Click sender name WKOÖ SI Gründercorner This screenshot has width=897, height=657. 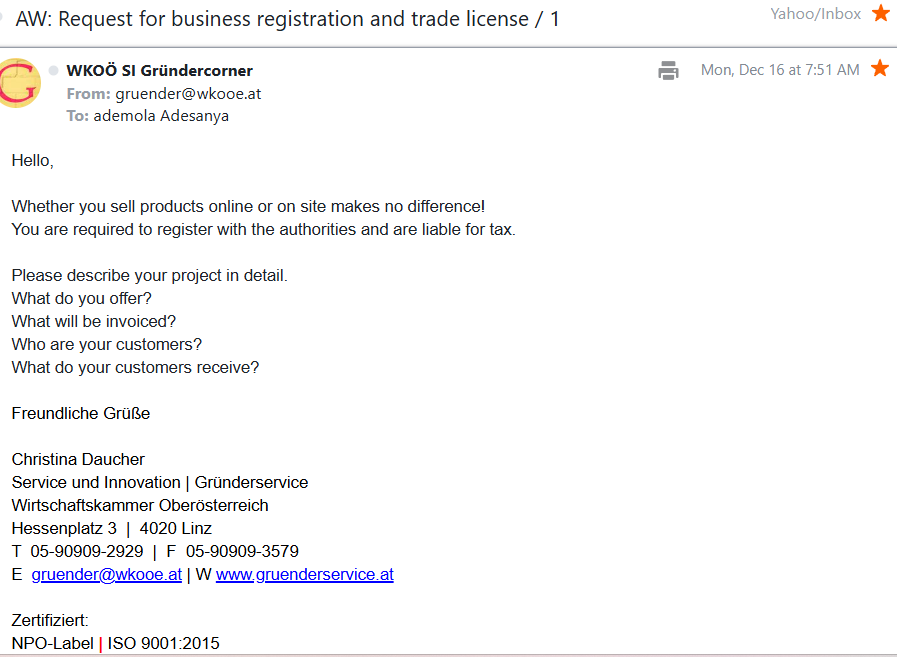point(159,70)
